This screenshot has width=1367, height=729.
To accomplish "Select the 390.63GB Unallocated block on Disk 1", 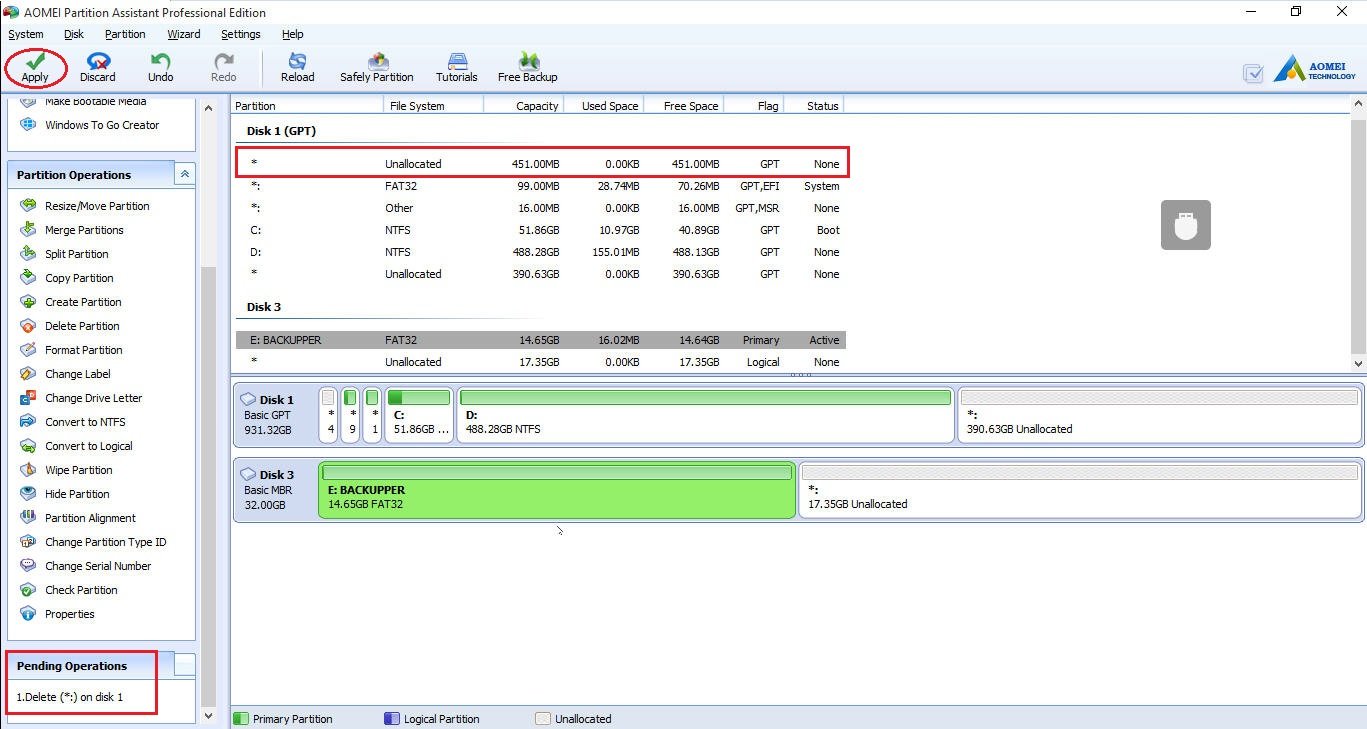I will pos(1159,416).
